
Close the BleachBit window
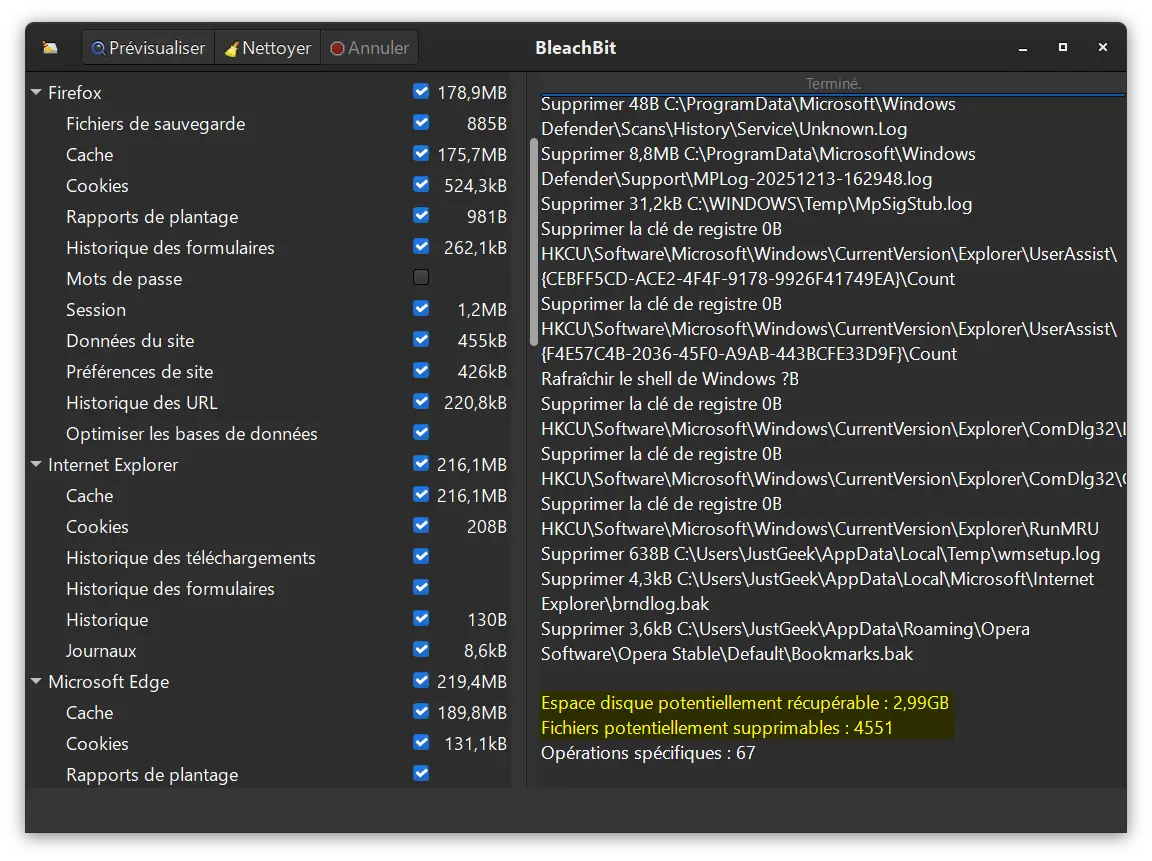[x=1103, y=47]
